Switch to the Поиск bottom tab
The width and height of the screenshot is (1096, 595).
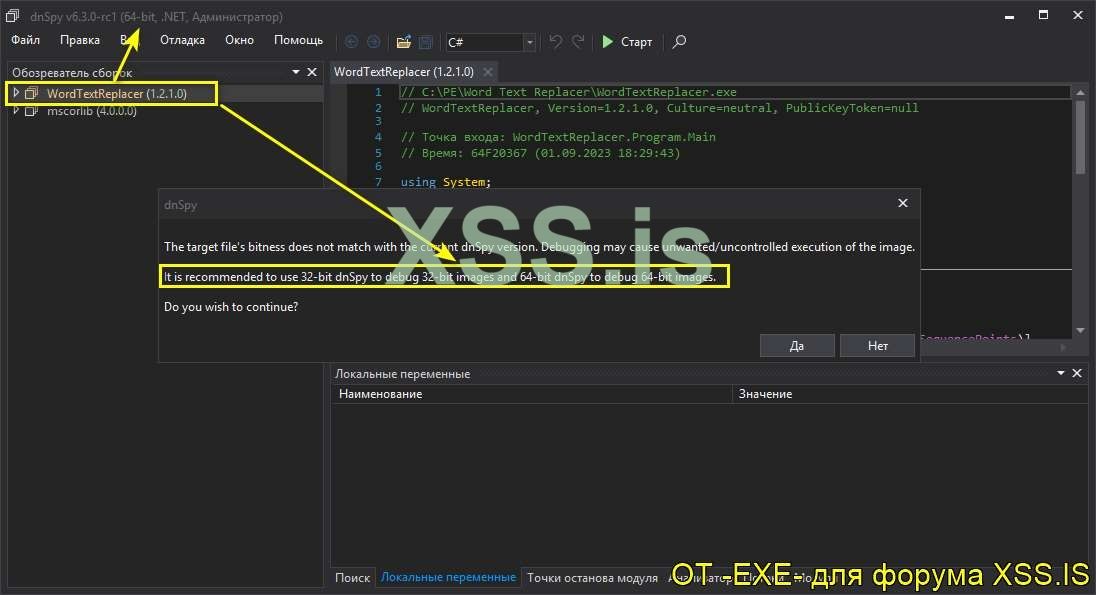click(352, 578)
